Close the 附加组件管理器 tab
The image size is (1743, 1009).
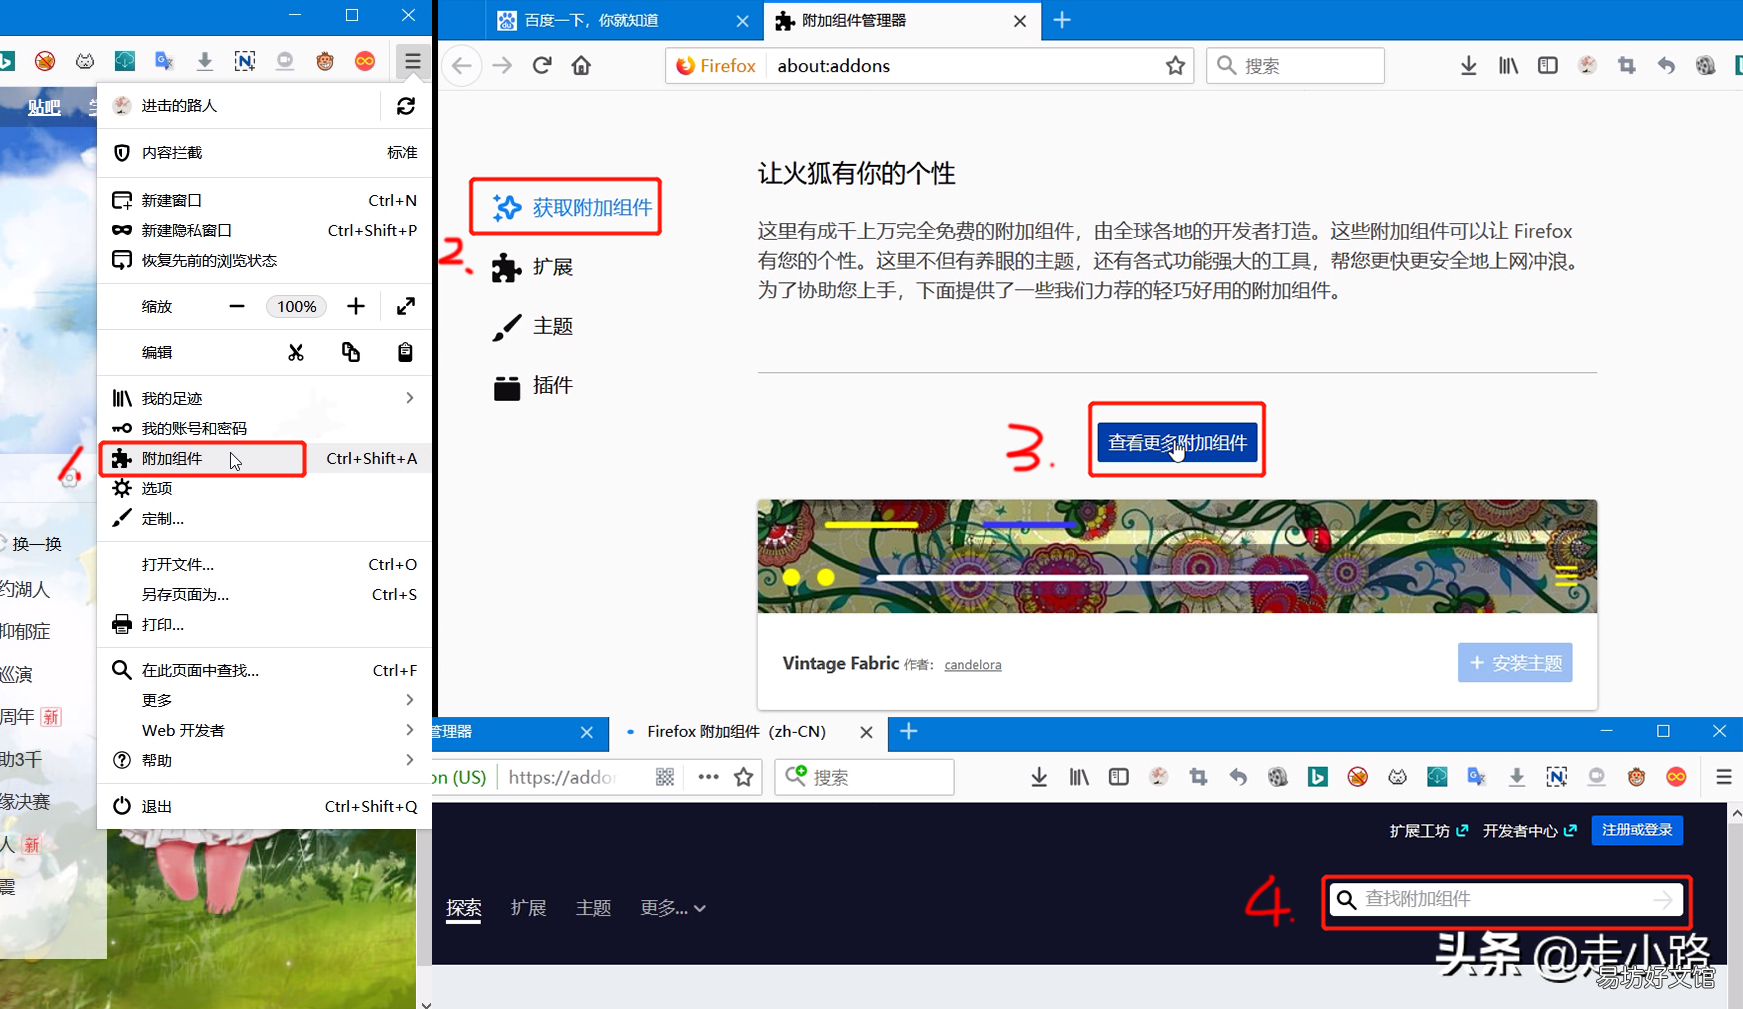pyautogui.click(x=1019, y=21)
